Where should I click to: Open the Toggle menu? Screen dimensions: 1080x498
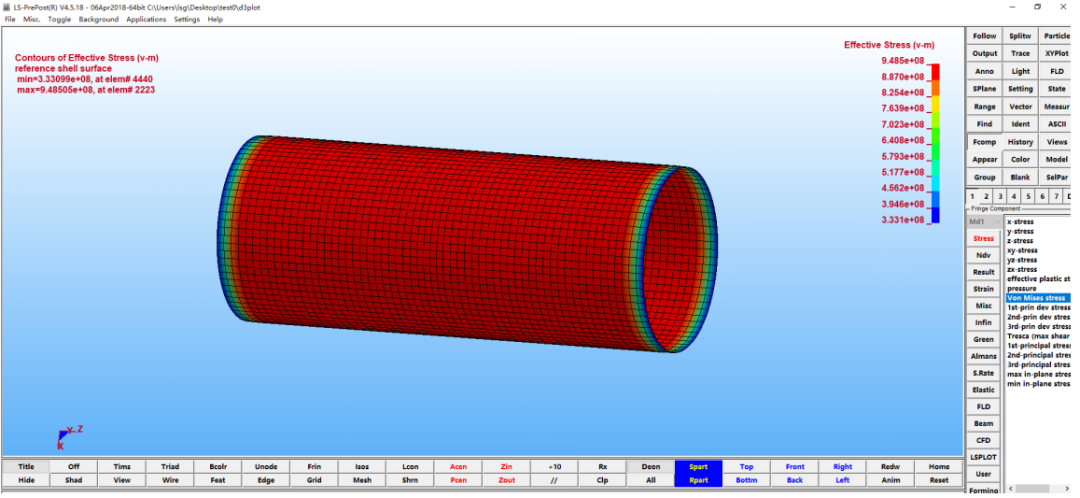(x=59, y=19)
